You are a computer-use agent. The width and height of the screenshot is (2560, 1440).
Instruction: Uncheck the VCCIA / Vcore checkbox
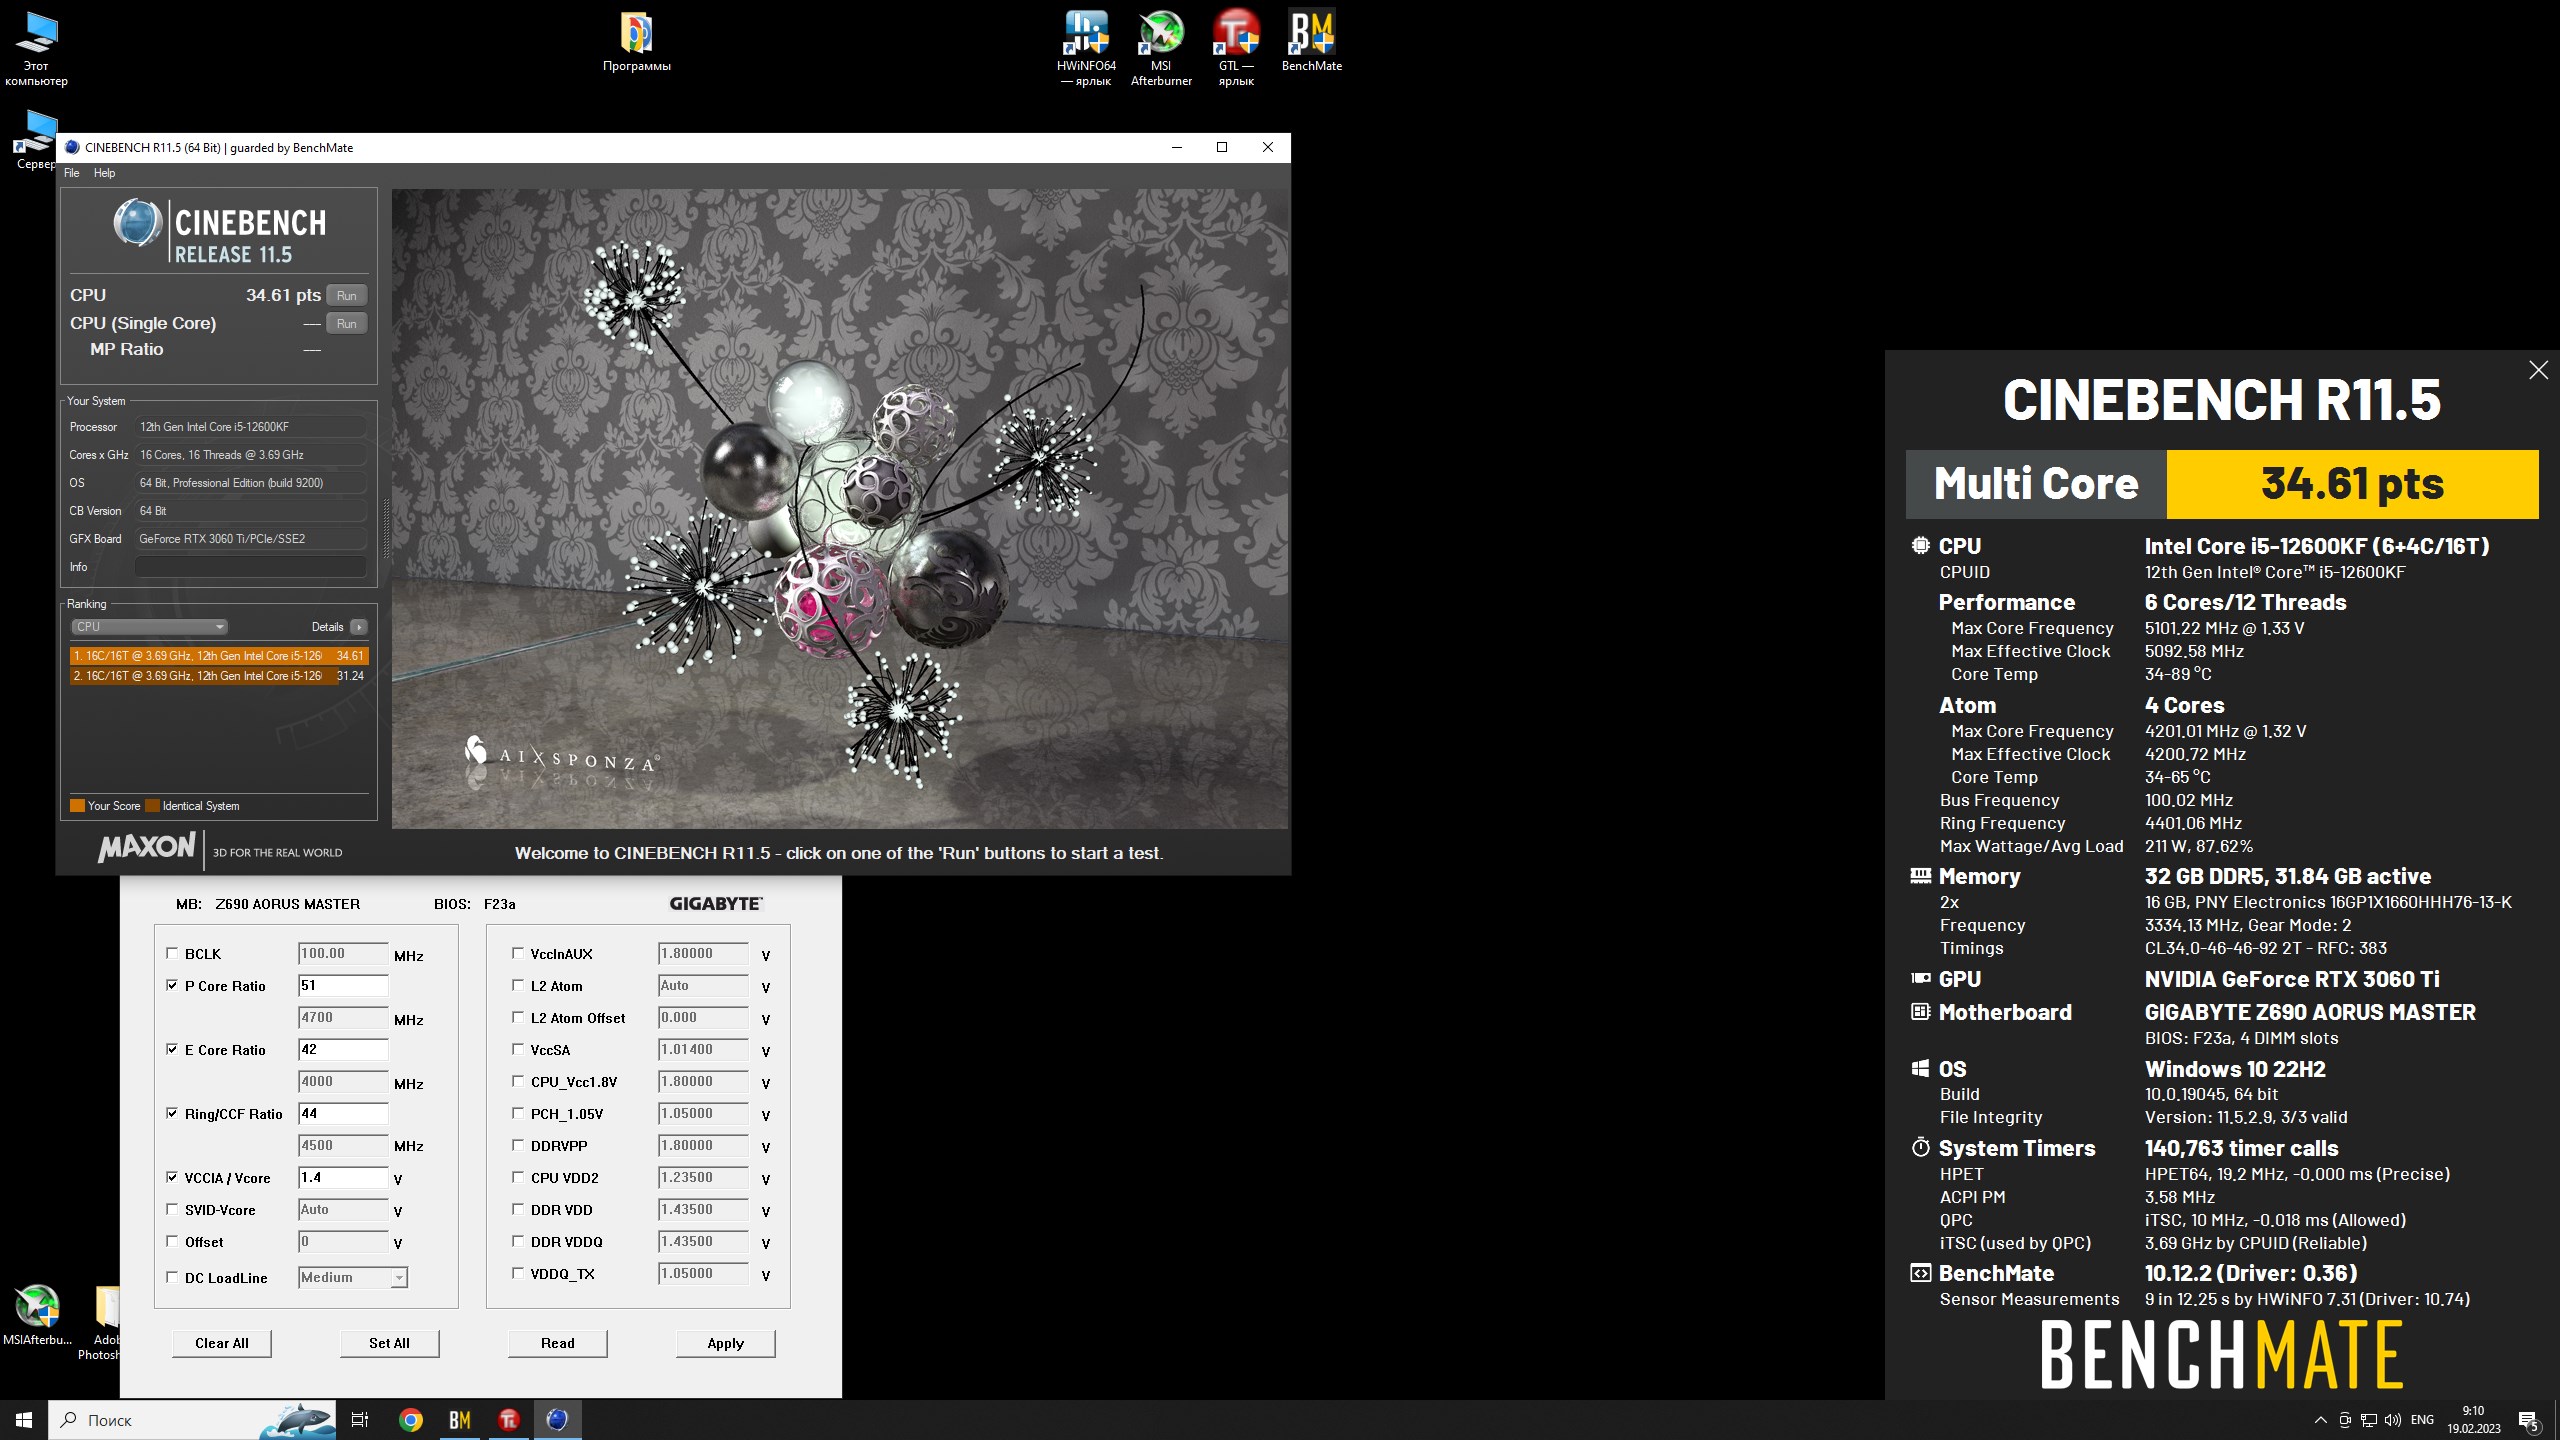click(x=172, y=1177)
